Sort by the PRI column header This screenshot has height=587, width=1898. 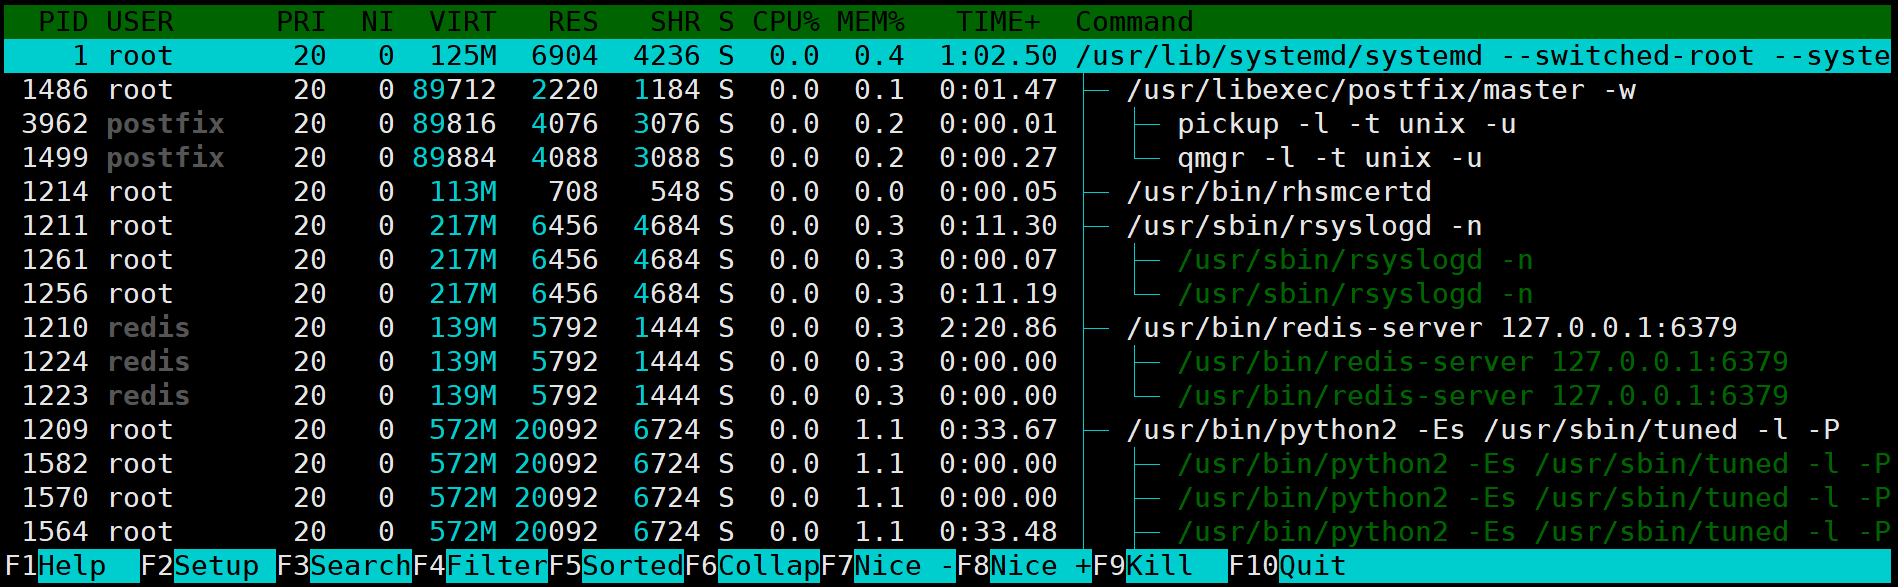[x=301, y=22]
